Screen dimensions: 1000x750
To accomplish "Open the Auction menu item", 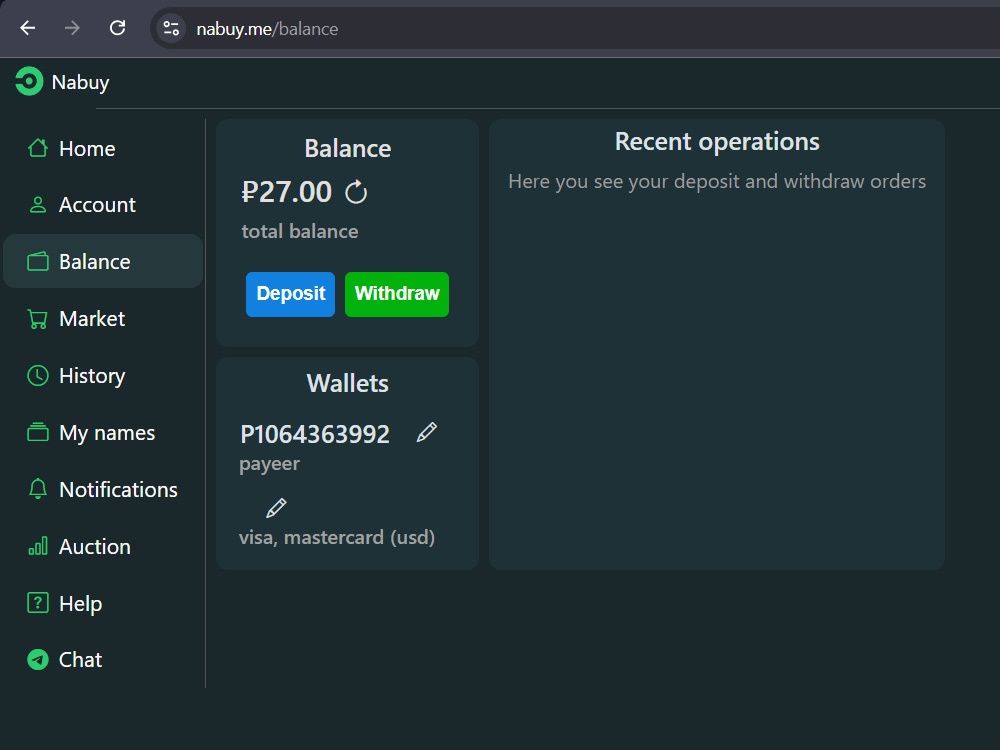I will [x=103, y=546].
